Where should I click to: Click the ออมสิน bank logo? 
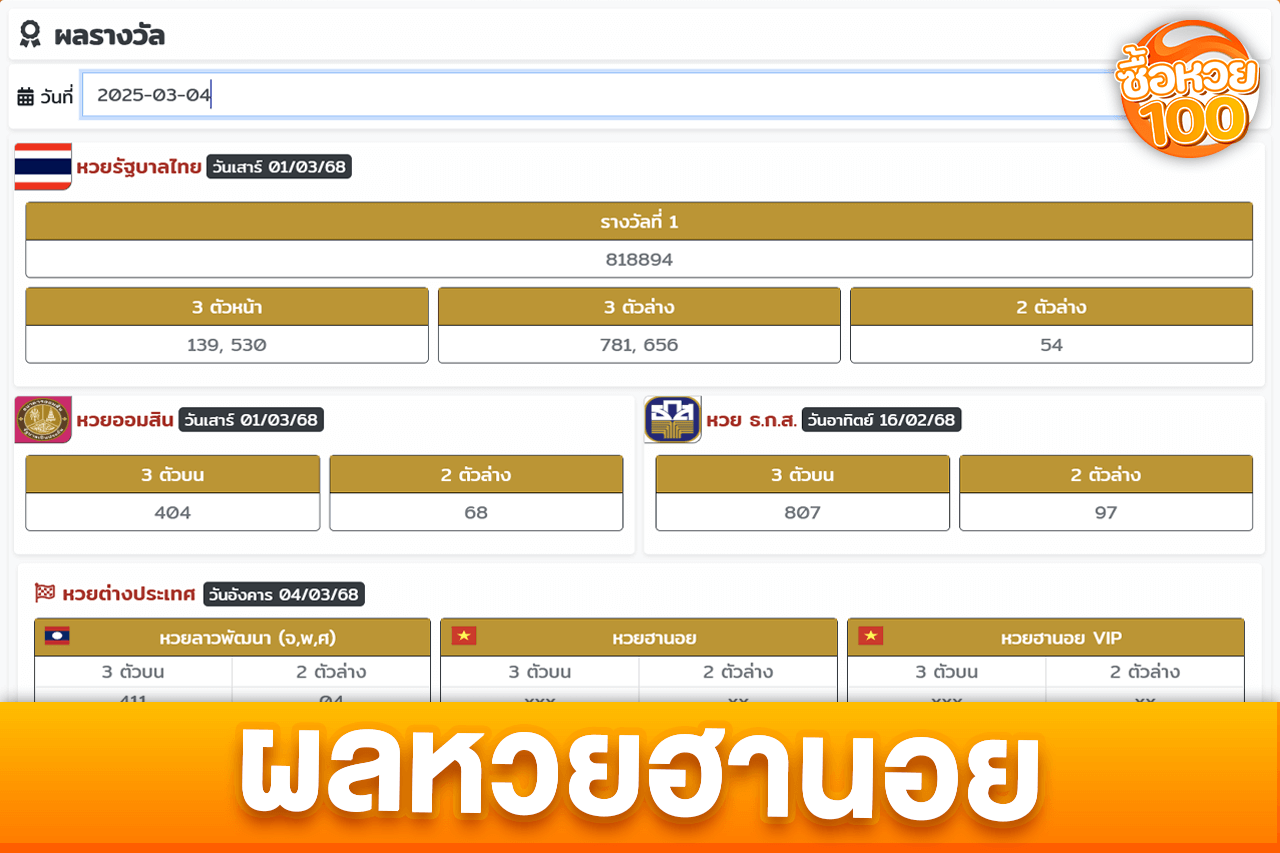(43, 419)
